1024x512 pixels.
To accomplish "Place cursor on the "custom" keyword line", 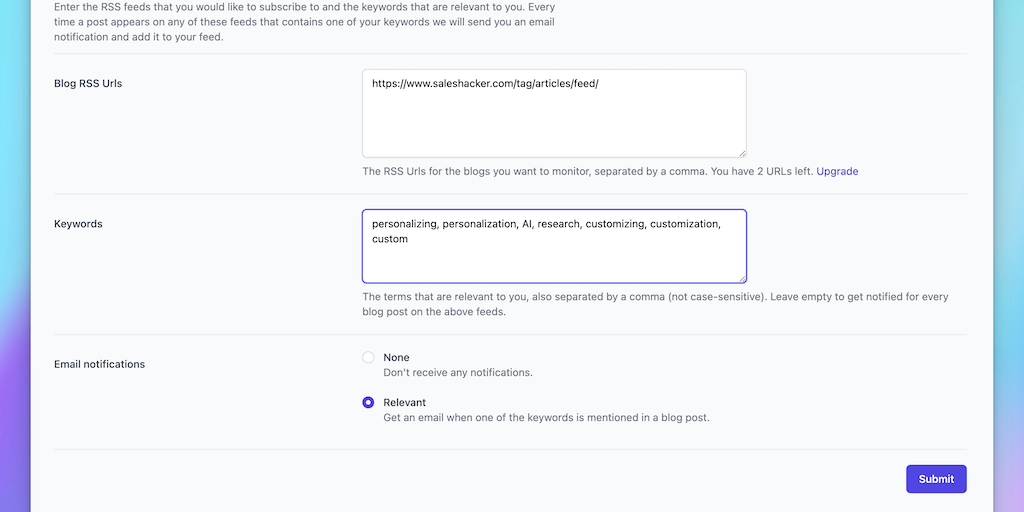I will [390, 240].
